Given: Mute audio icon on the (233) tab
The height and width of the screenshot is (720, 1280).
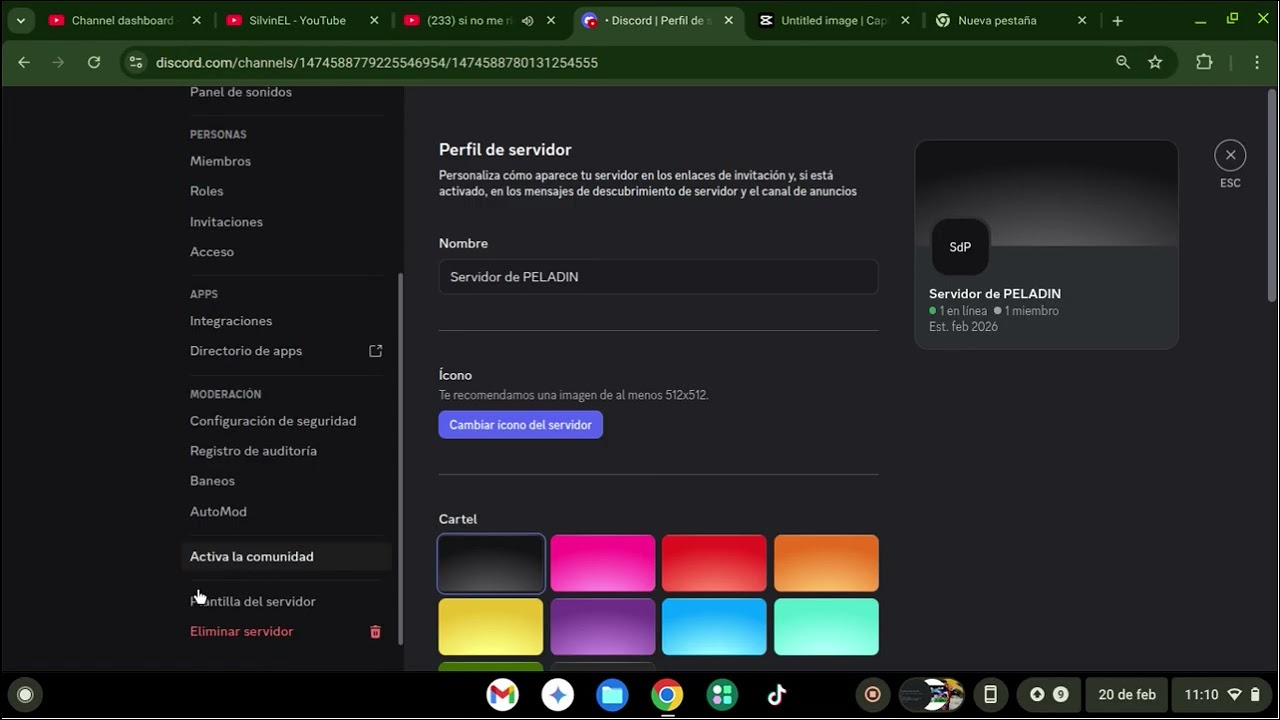Looking at the screenshot, I should tap(528, 20).
